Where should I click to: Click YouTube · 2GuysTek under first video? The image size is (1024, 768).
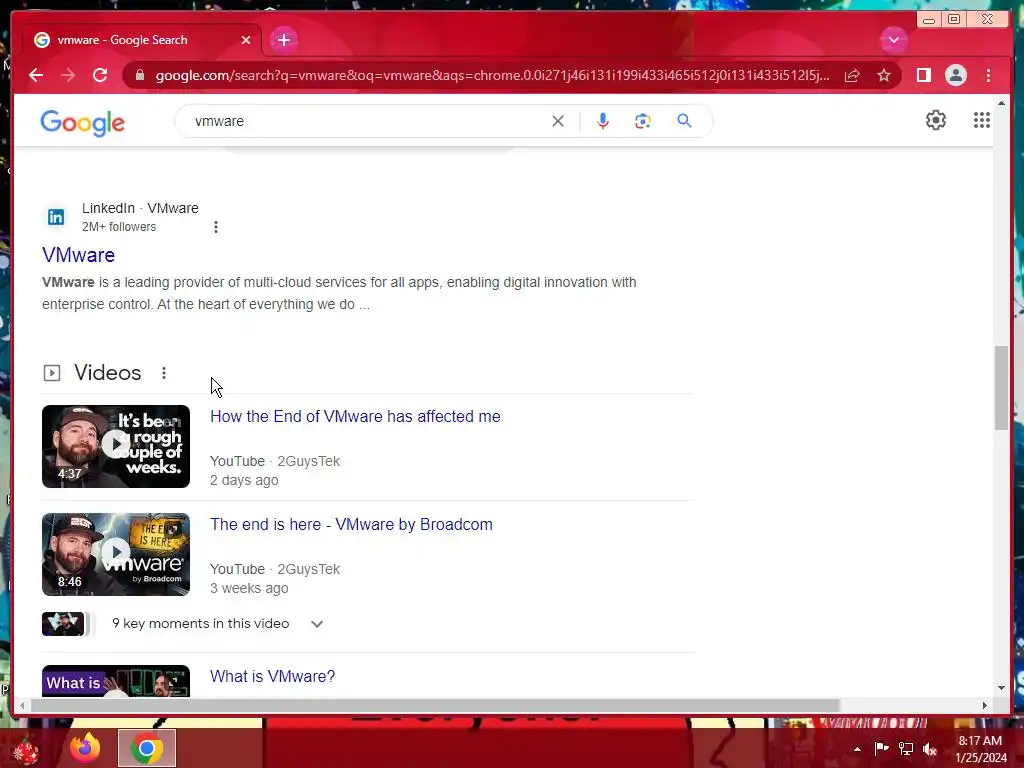coord(275,461)
